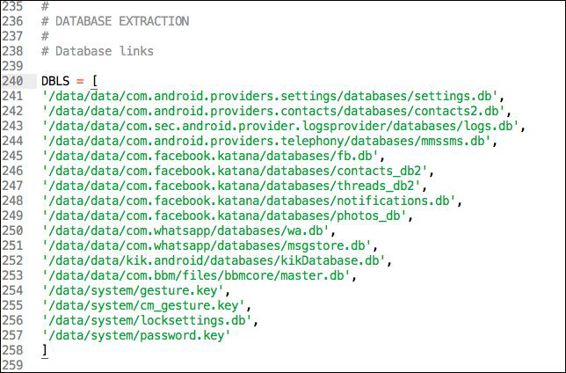
Task: Click the mmssms.db telephony path
Action: (267, 141)
